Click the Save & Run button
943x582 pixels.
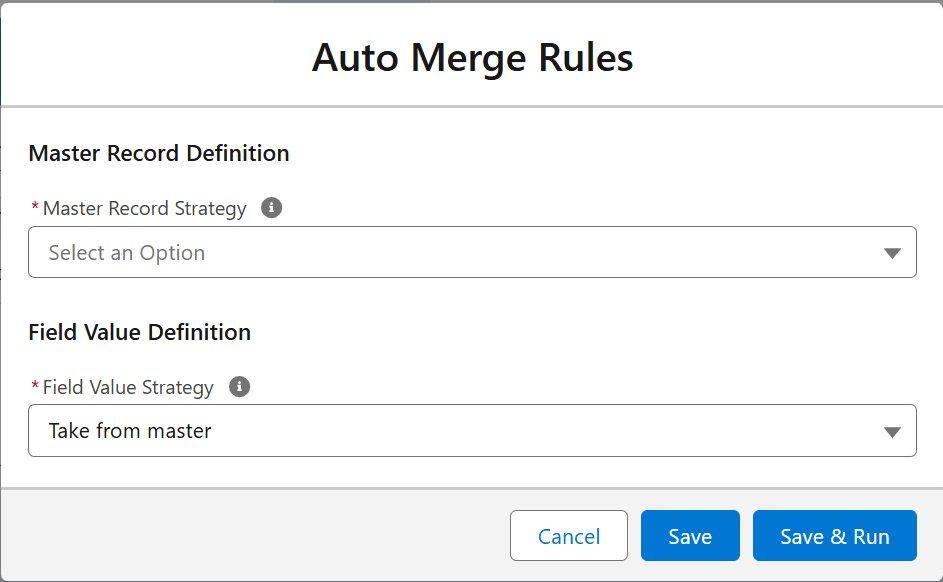pos(835,536)
